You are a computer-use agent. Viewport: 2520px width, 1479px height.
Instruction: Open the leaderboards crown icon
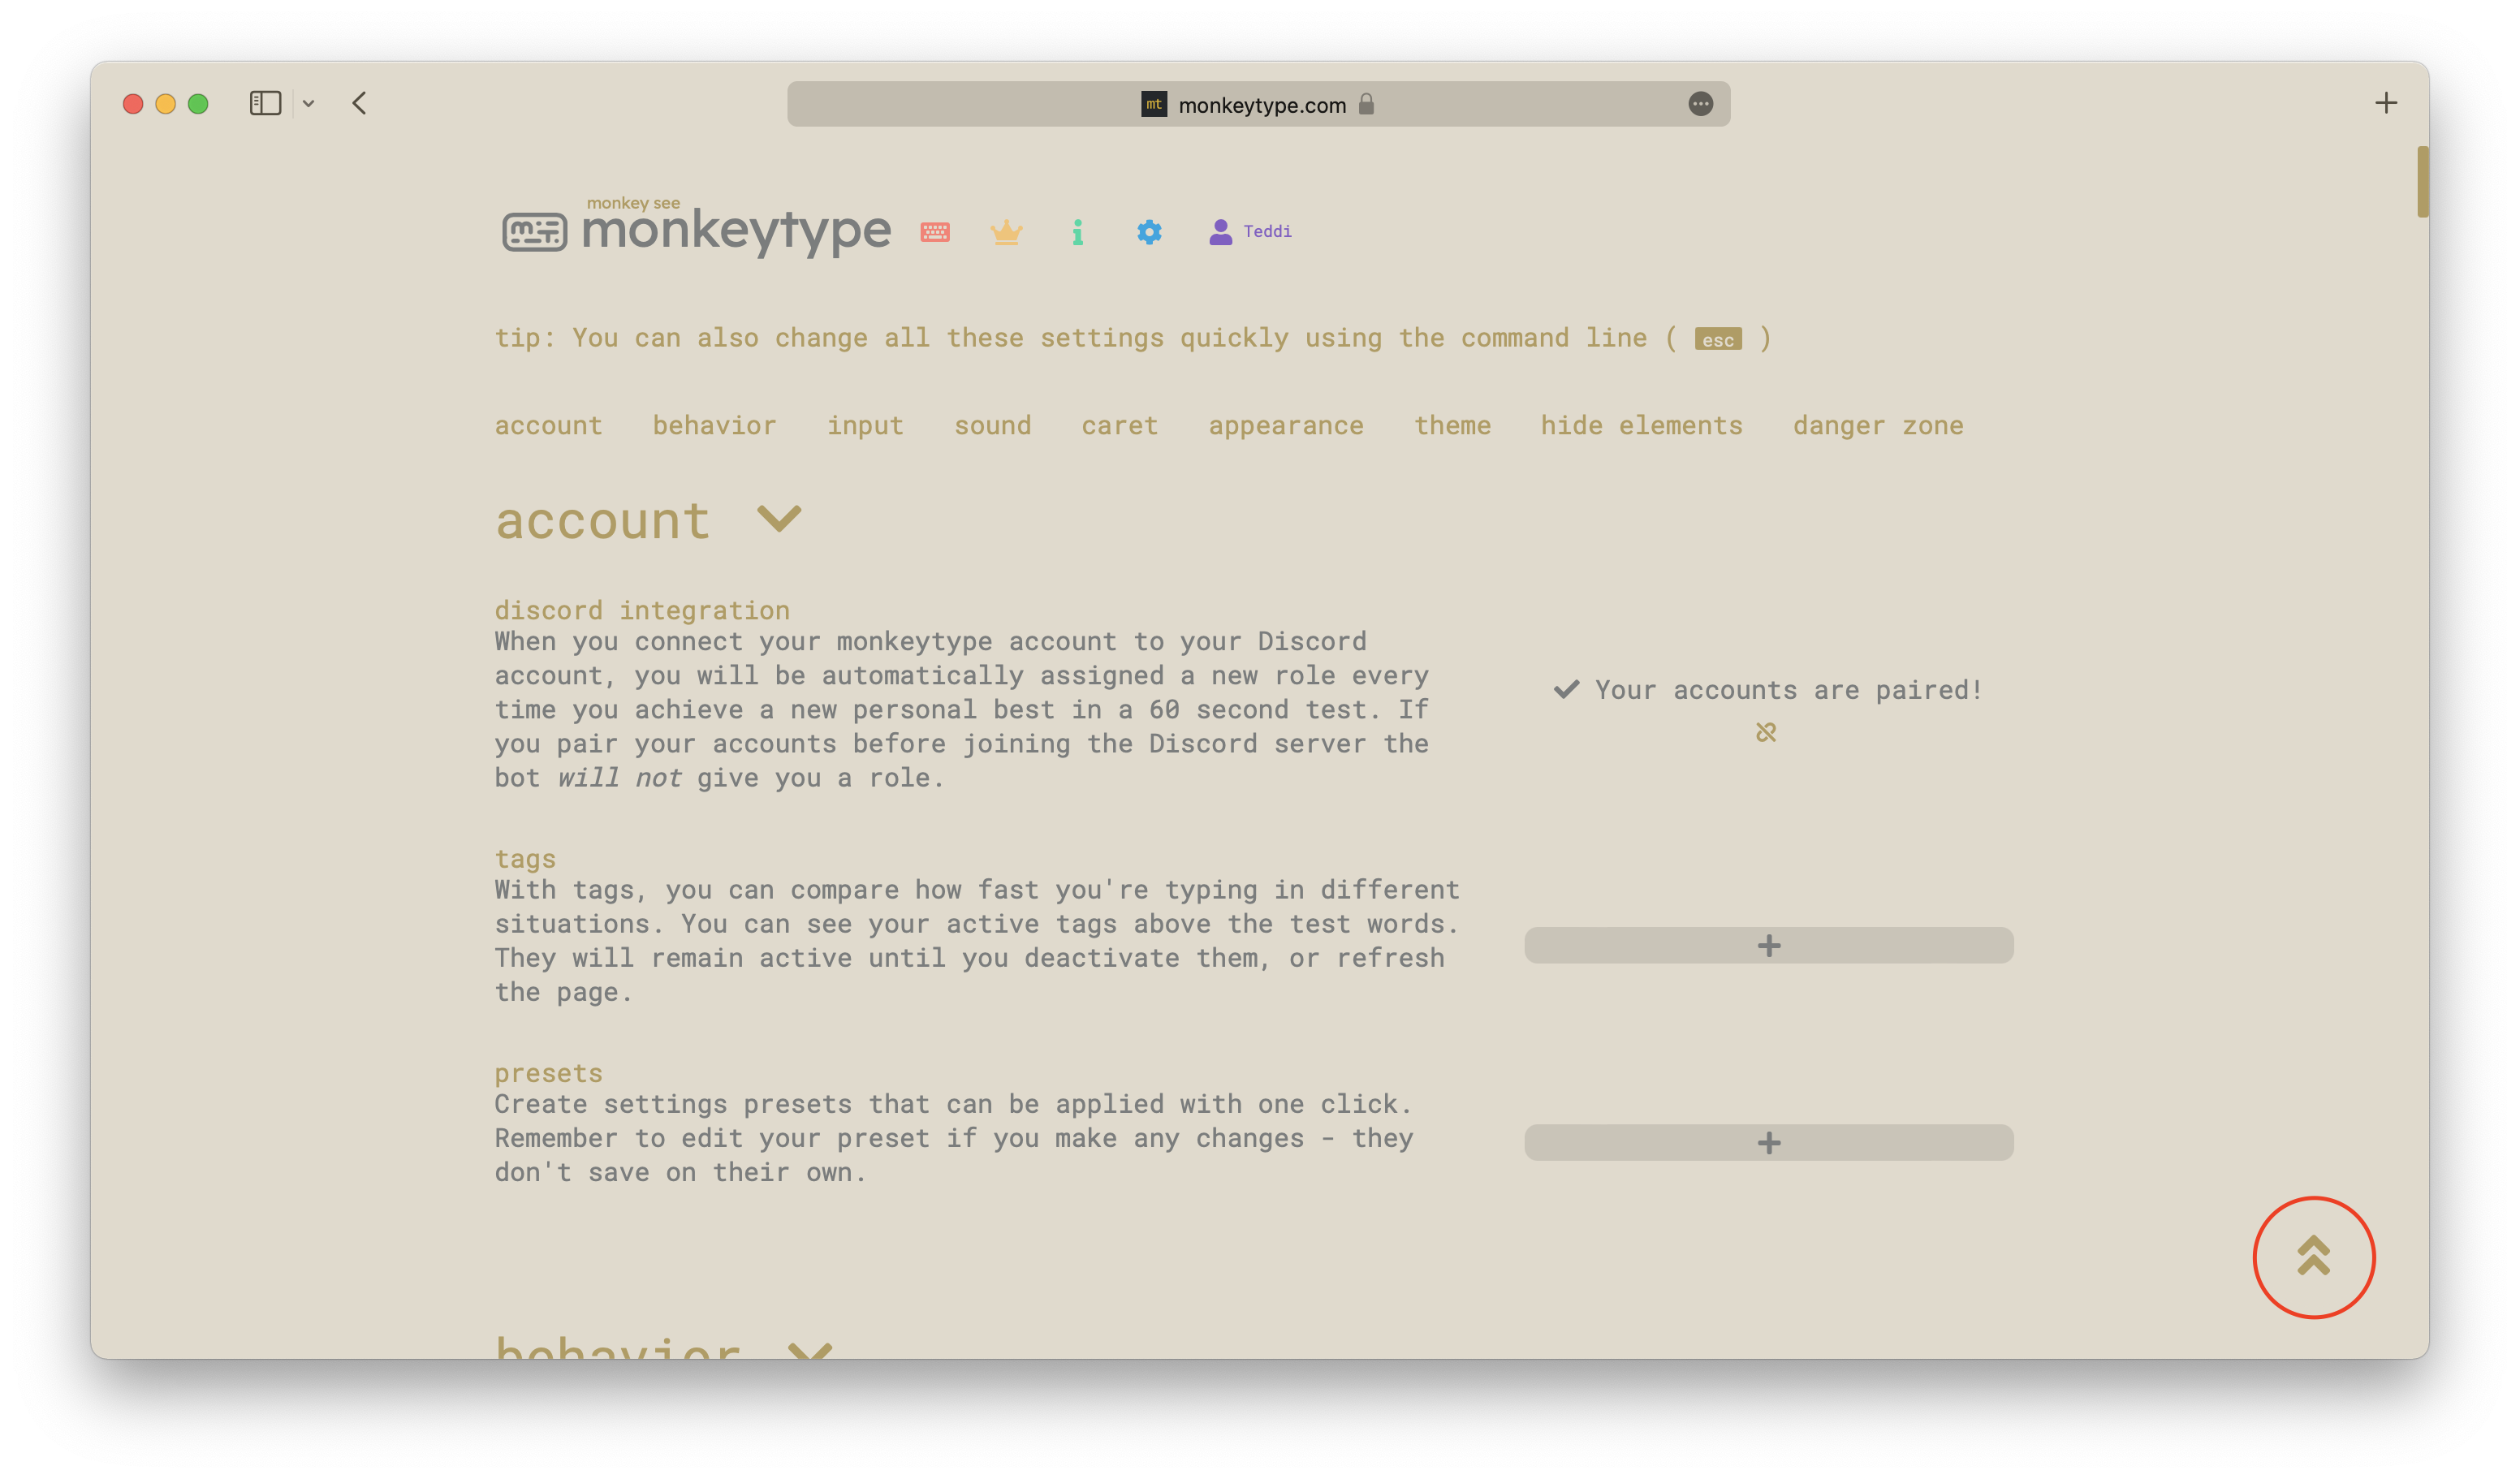1006,232
